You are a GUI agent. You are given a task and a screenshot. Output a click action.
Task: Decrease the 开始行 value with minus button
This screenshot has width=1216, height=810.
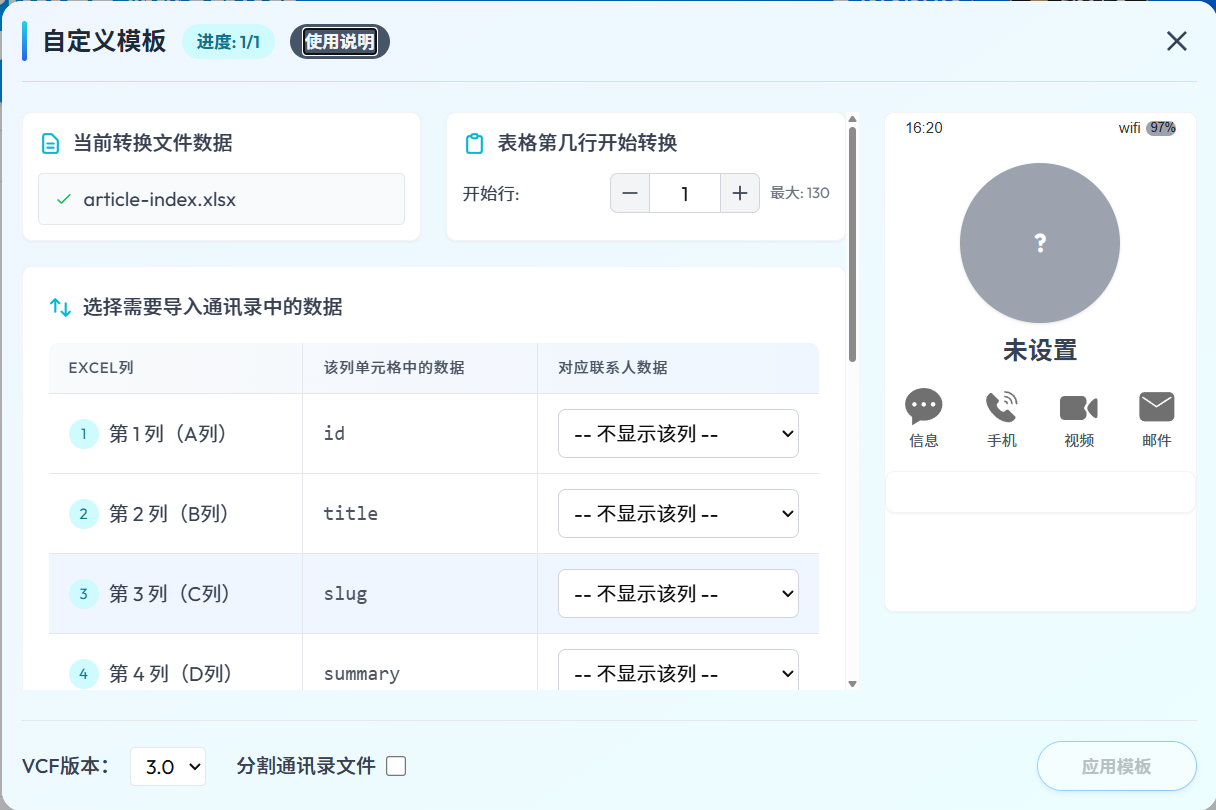coord(630,193)
